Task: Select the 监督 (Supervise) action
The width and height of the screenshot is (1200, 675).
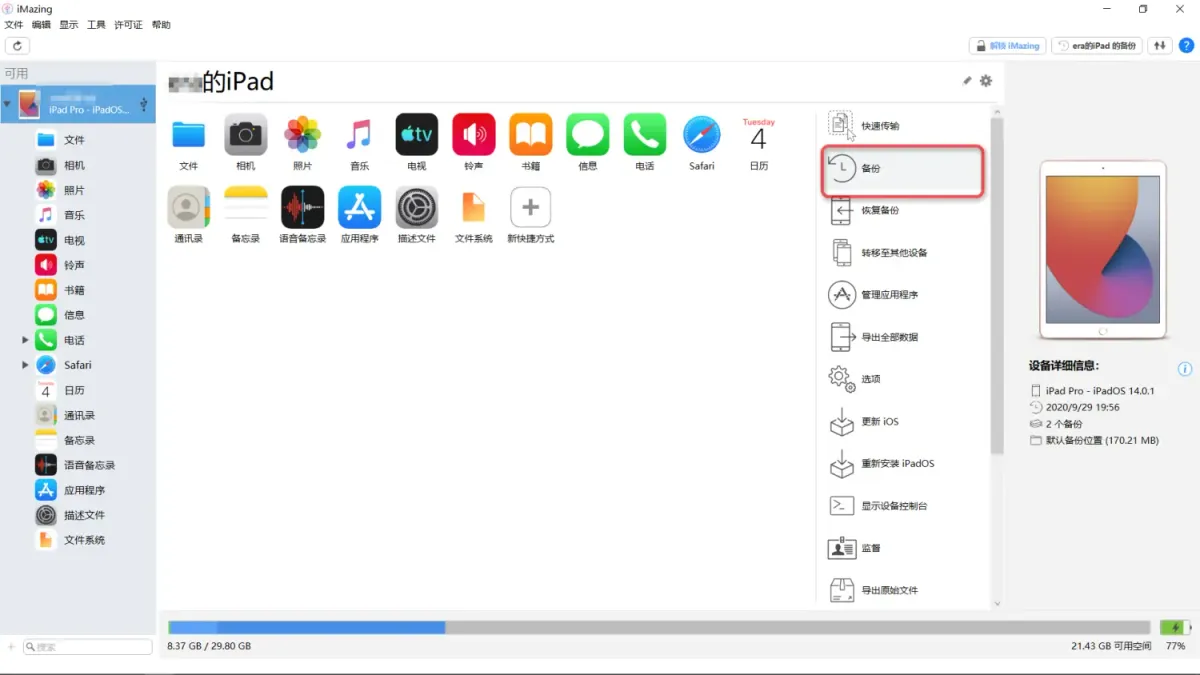Action: click(x=900, y=548)
